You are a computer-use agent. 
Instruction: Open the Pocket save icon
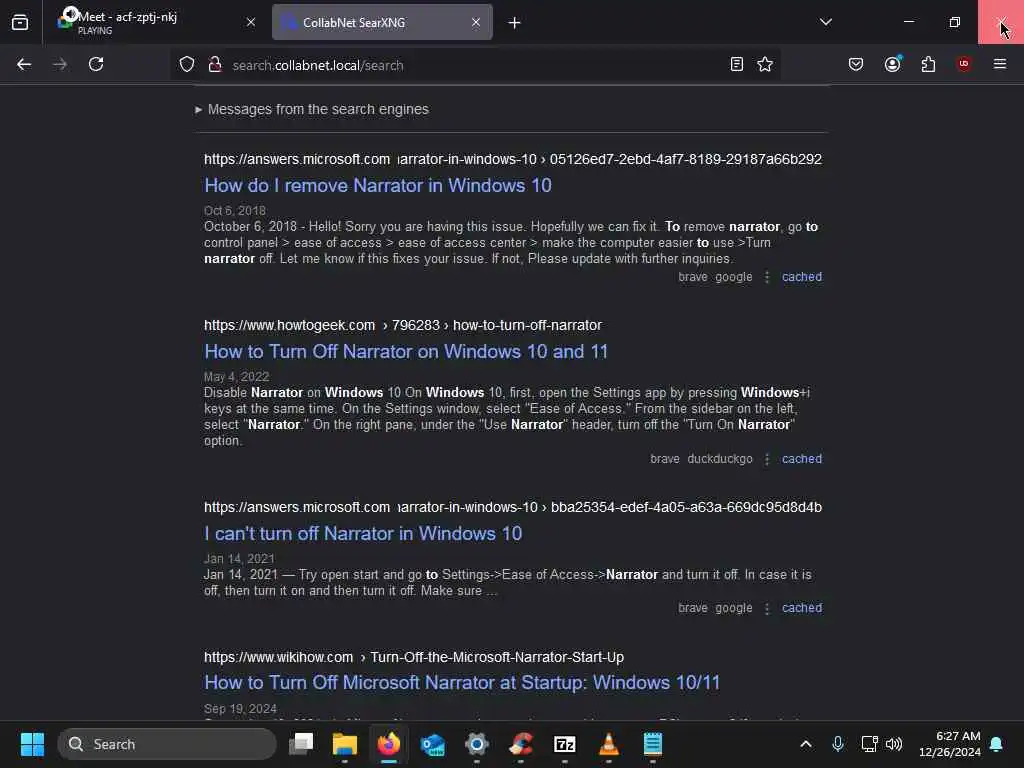coord(856,64)
